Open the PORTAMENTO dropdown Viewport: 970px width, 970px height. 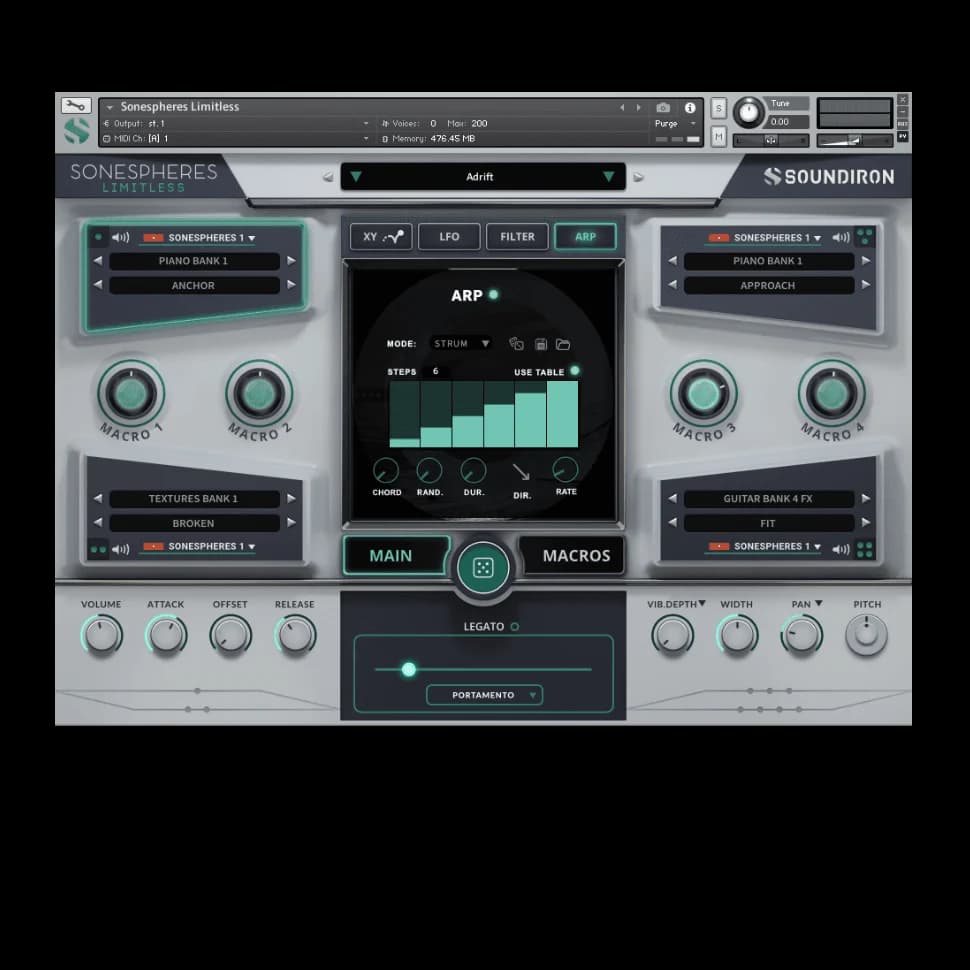483,695
